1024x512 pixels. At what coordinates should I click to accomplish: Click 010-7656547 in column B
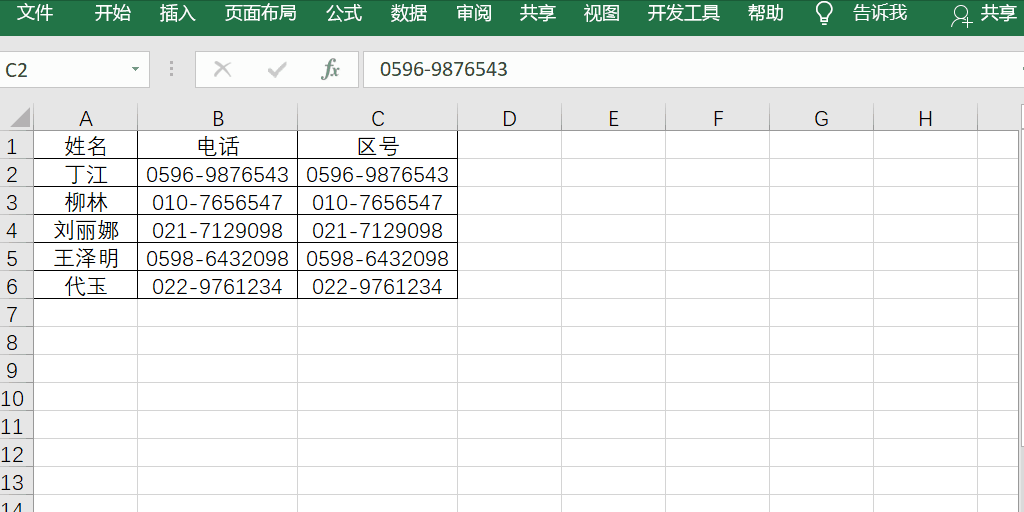[217, 201]
